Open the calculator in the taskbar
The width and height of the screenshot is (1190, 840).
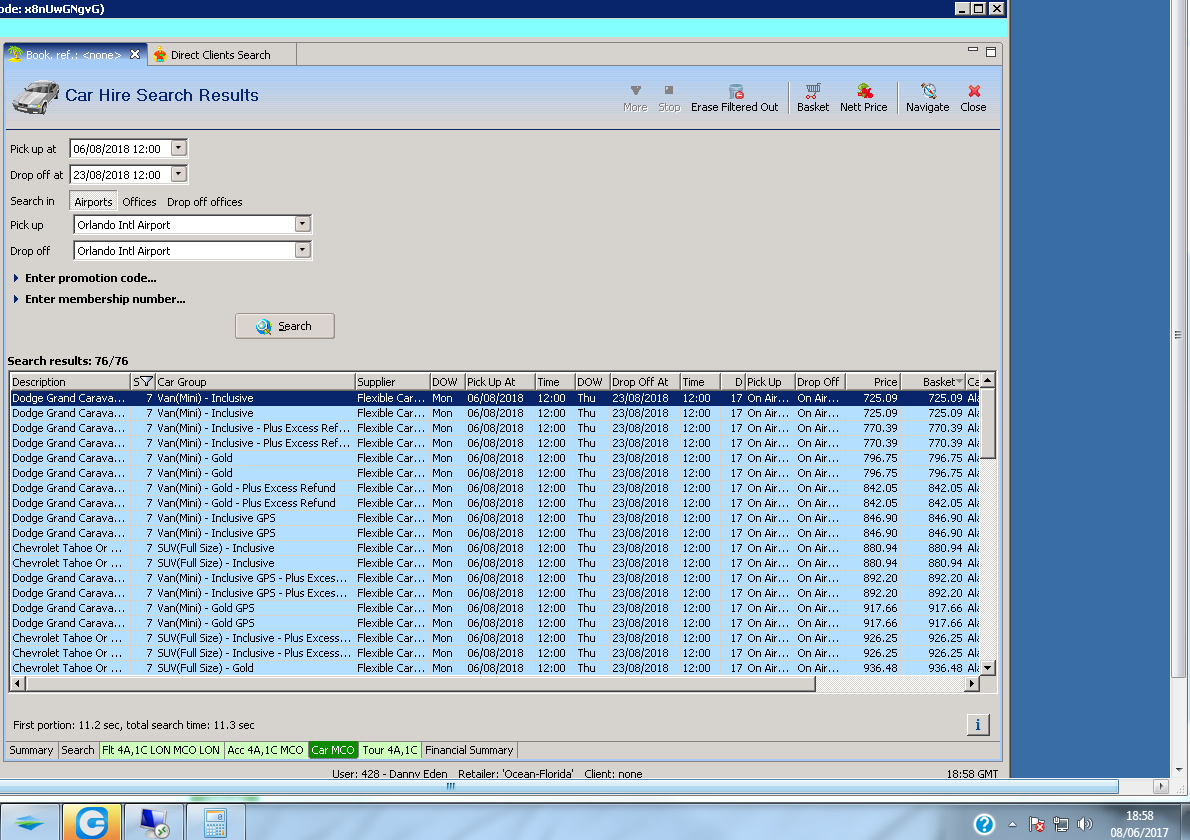215,822
